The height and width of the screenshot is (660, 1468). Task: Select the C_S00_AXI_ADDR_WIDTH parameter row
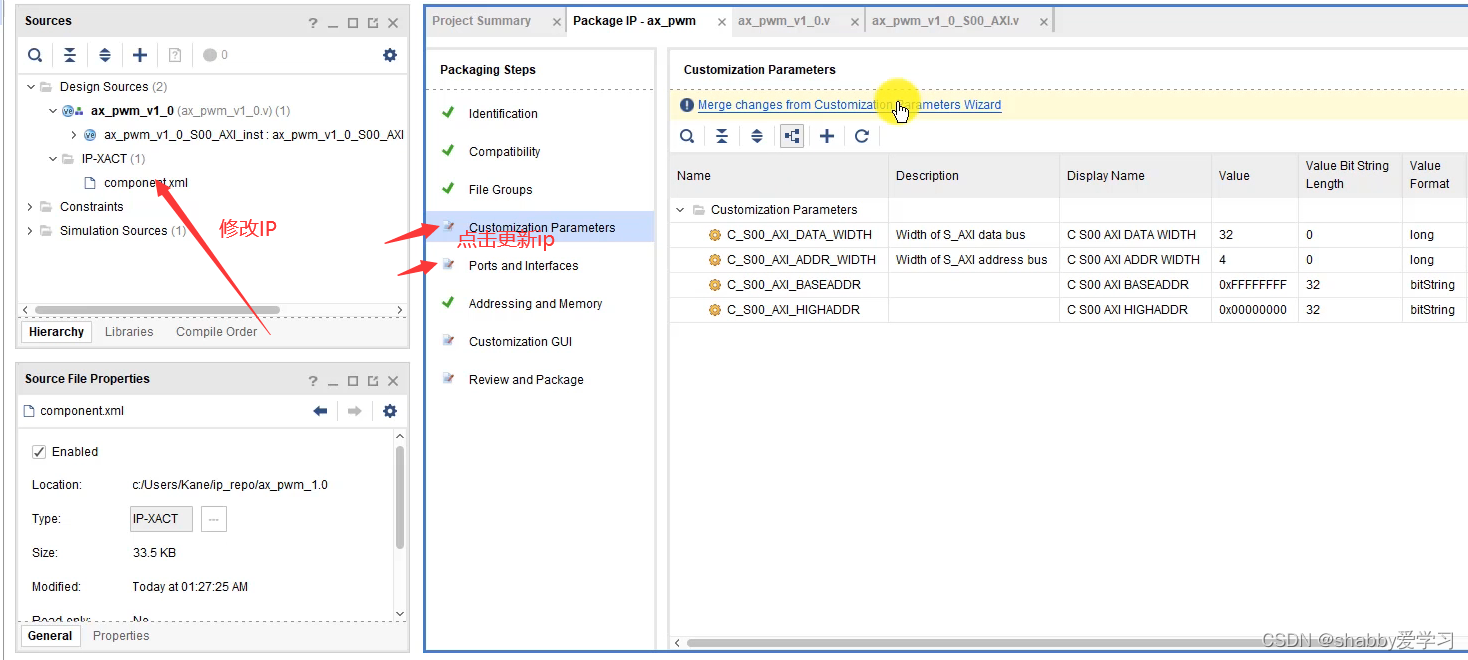pyautogui.click(x=1069, y=260)
